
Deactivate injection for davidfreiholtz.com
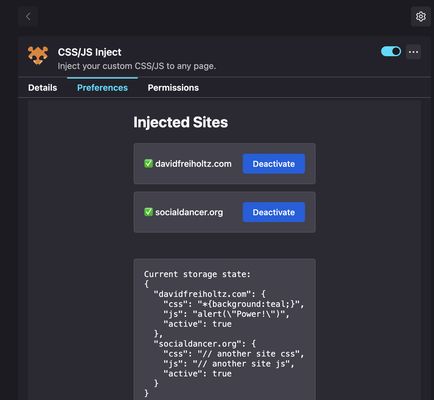(274, 164)
